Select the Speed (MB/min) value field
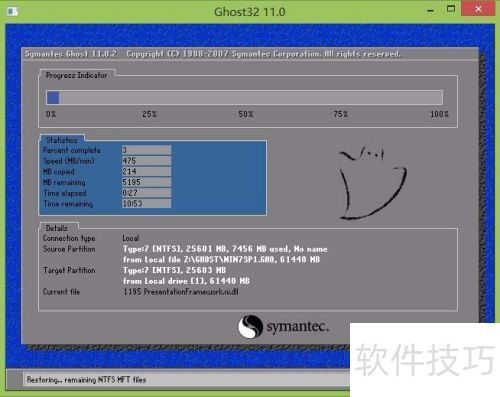The image size is (500, 397). coord(146,161)
